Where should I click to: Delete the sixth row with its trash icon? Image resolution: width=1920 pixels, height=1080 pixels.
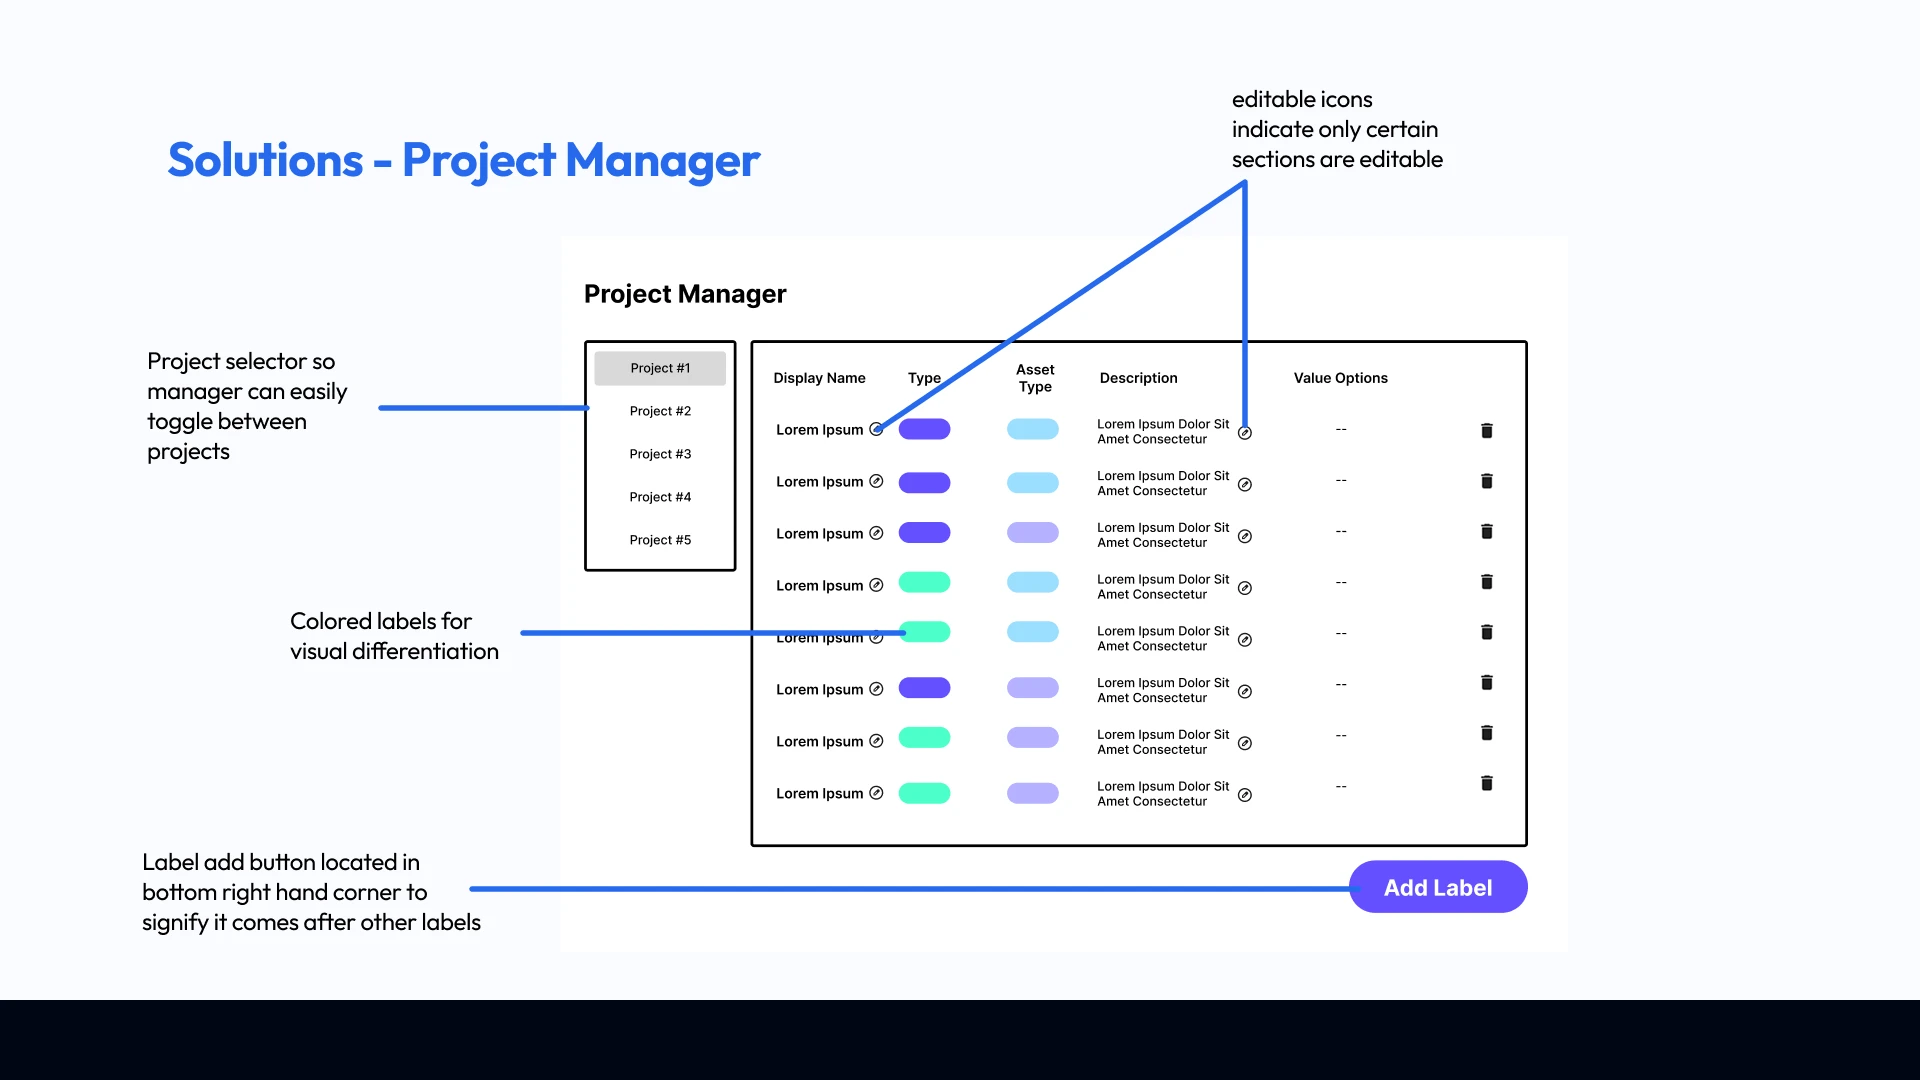click(1486, 683)
